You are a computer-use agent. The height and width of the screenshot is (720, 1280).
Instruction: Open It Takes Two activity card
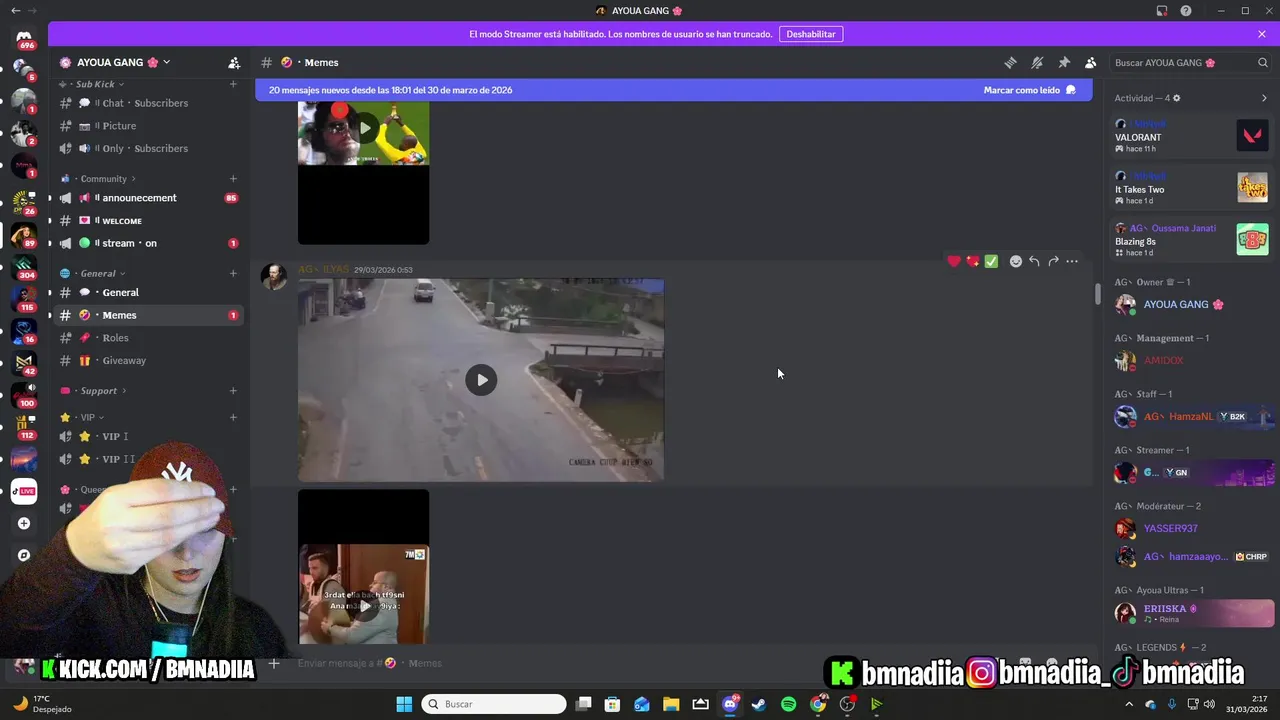[1191, 188]
